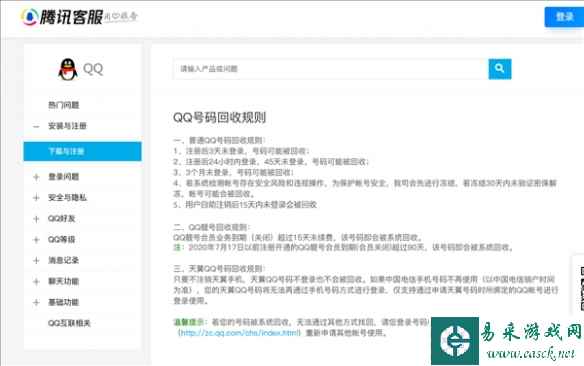This screenshot has width=584, height=366.
Task: Click the QQ penguin icon
Action: coord(68,69)
